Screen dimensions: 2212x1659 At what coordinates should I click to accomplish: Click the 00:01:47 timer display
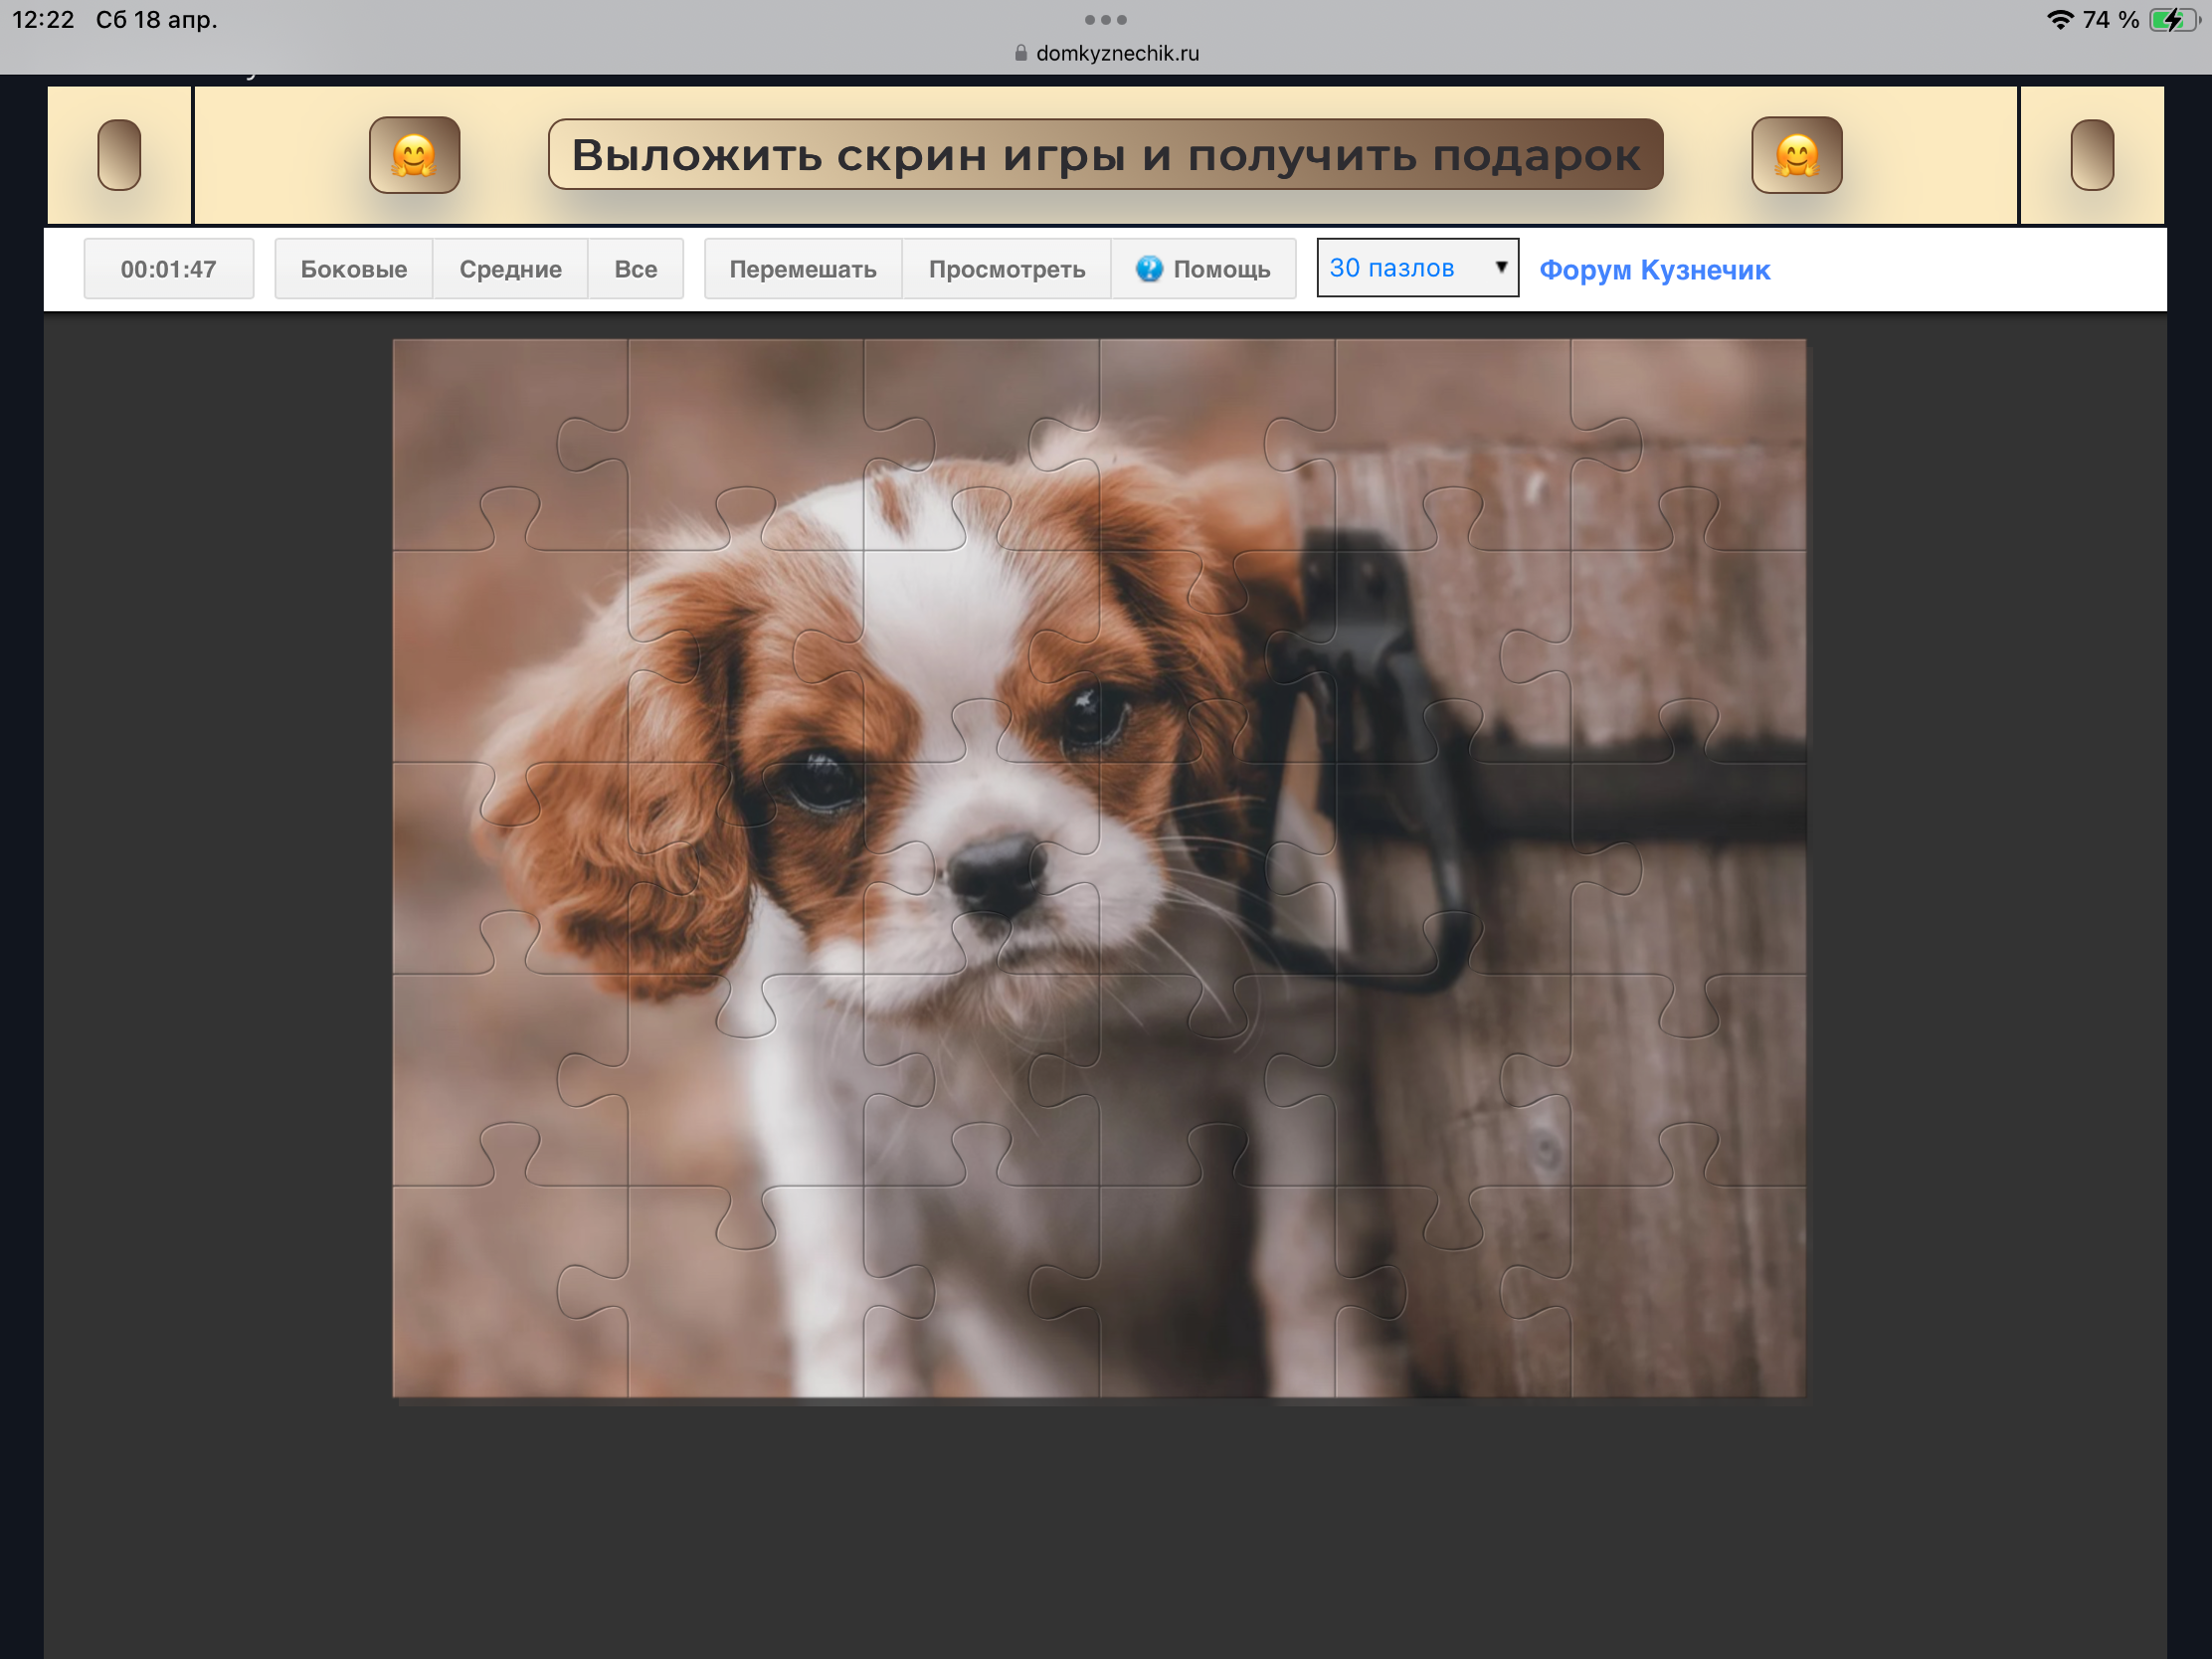click(x=168, y=268)
